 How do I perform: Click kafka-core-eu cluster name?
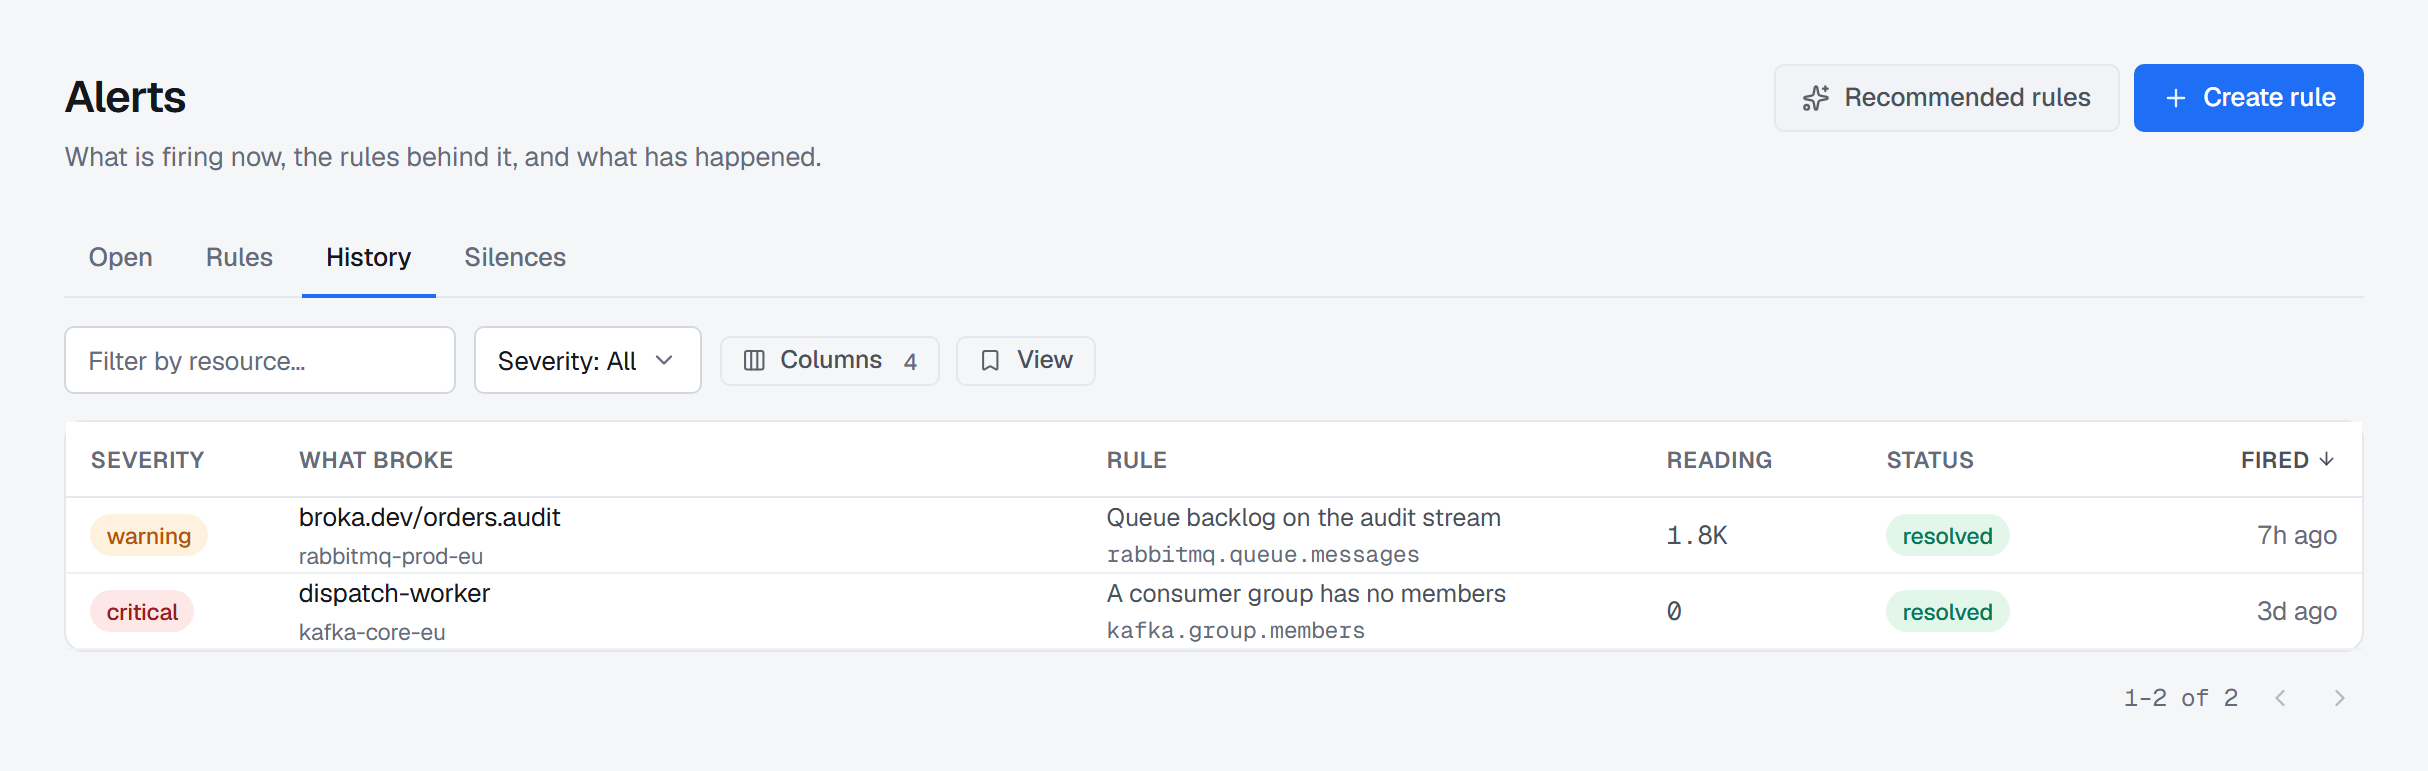tap(372, 632)
